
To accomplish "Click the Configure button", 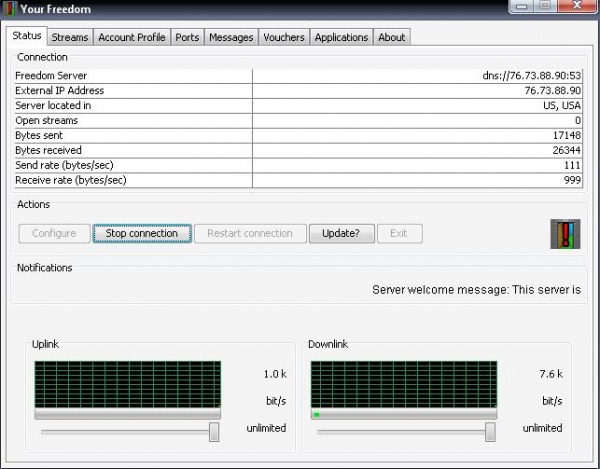I will pos(54,233).
